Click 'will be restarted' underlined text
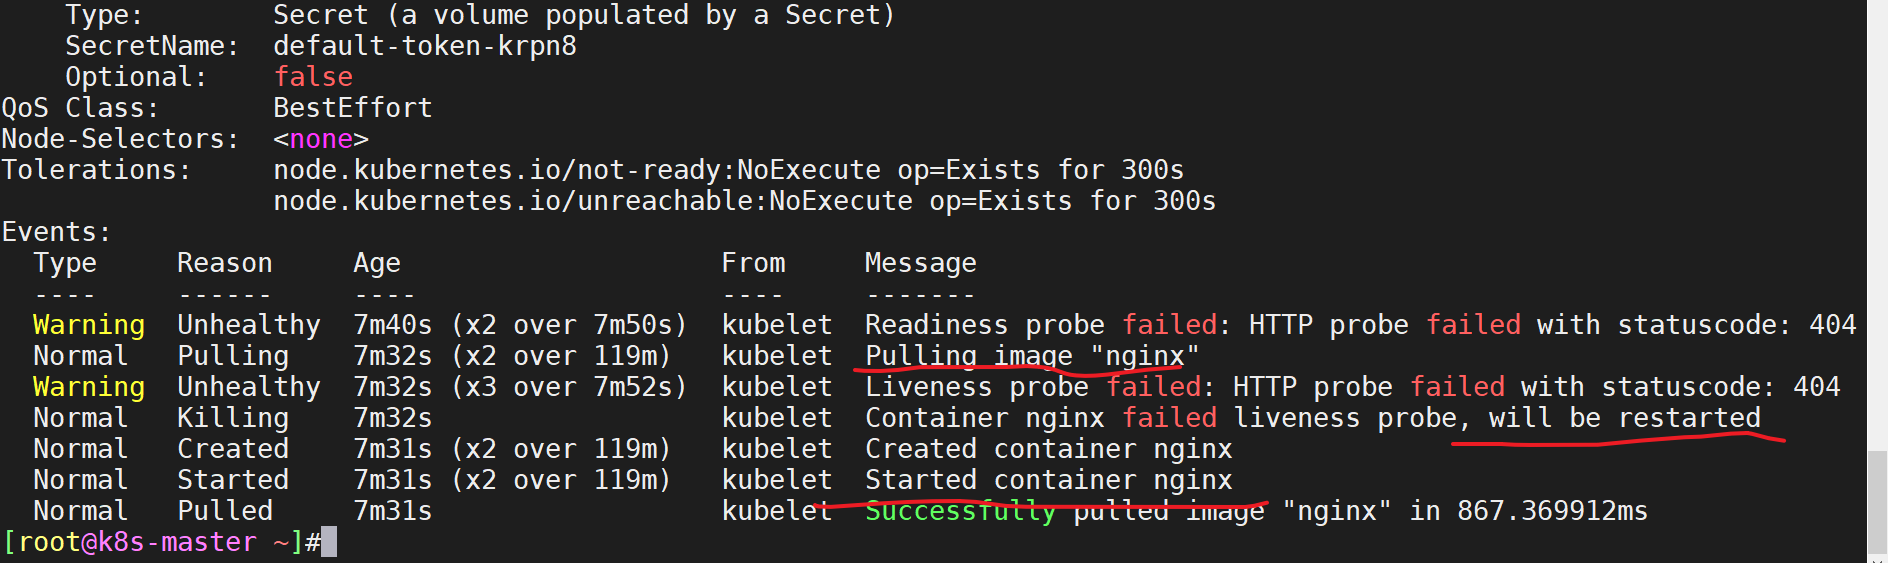1888x563 pixels. coord(1625,418)
